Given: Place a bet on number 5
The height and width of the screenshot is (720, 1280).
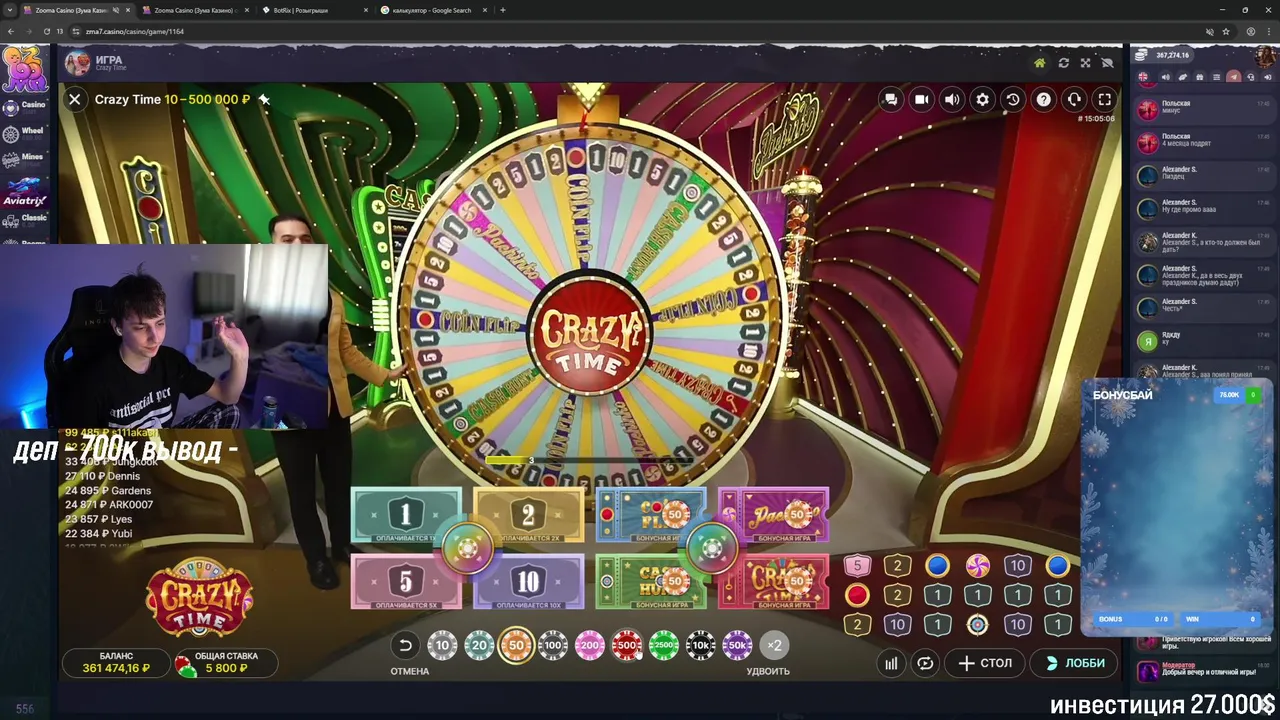Looking at the screenshot, I should (406, 582).
